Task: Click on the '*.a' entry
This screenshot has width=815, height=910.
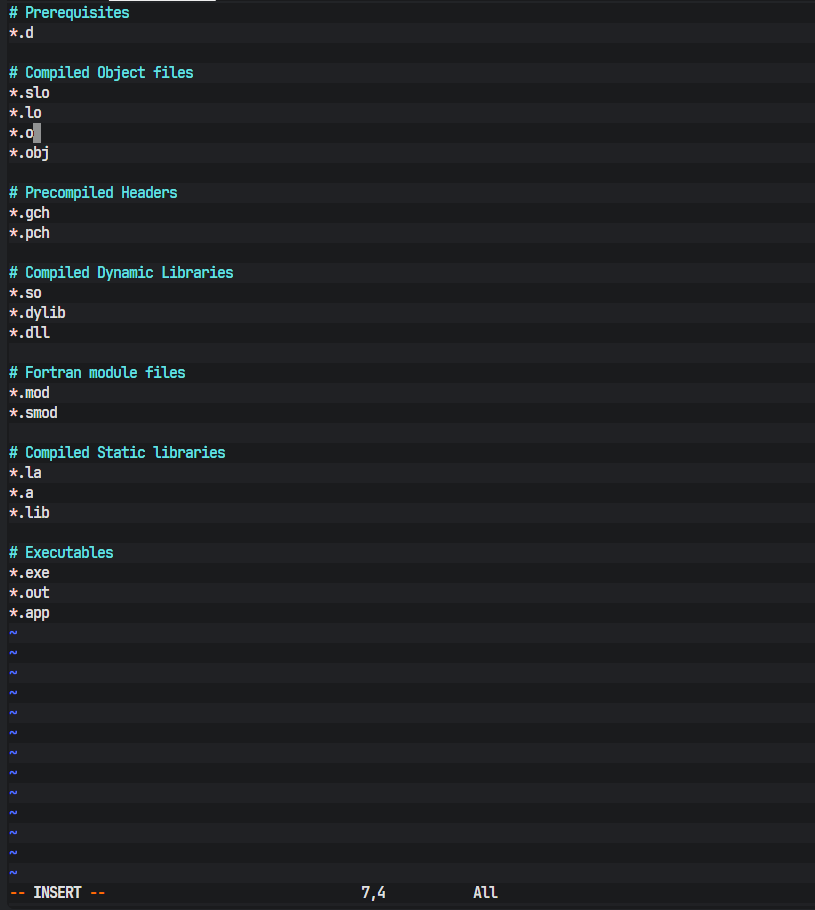Action: click(21, 493)
